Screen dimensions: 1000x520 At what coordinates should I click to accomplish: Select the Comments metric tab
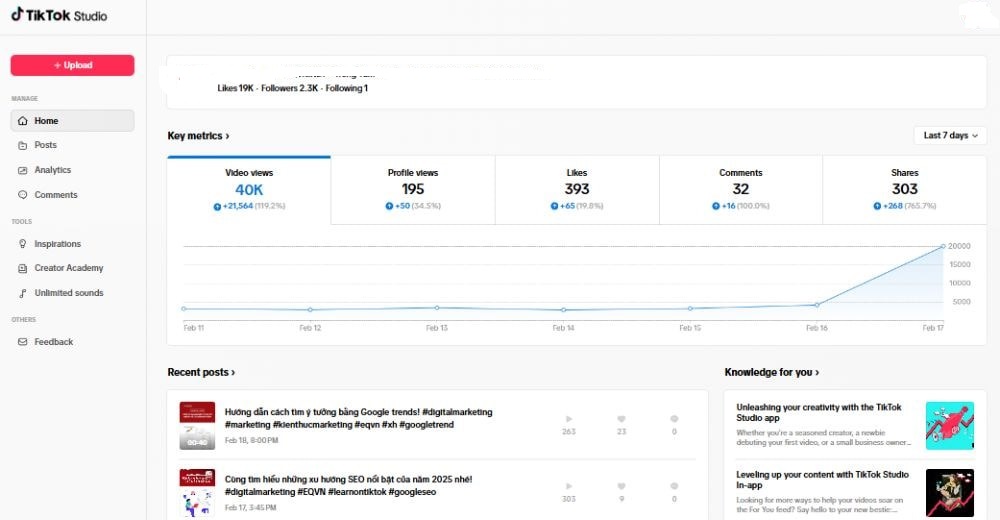pyautogui.click(x=740, y=190)
